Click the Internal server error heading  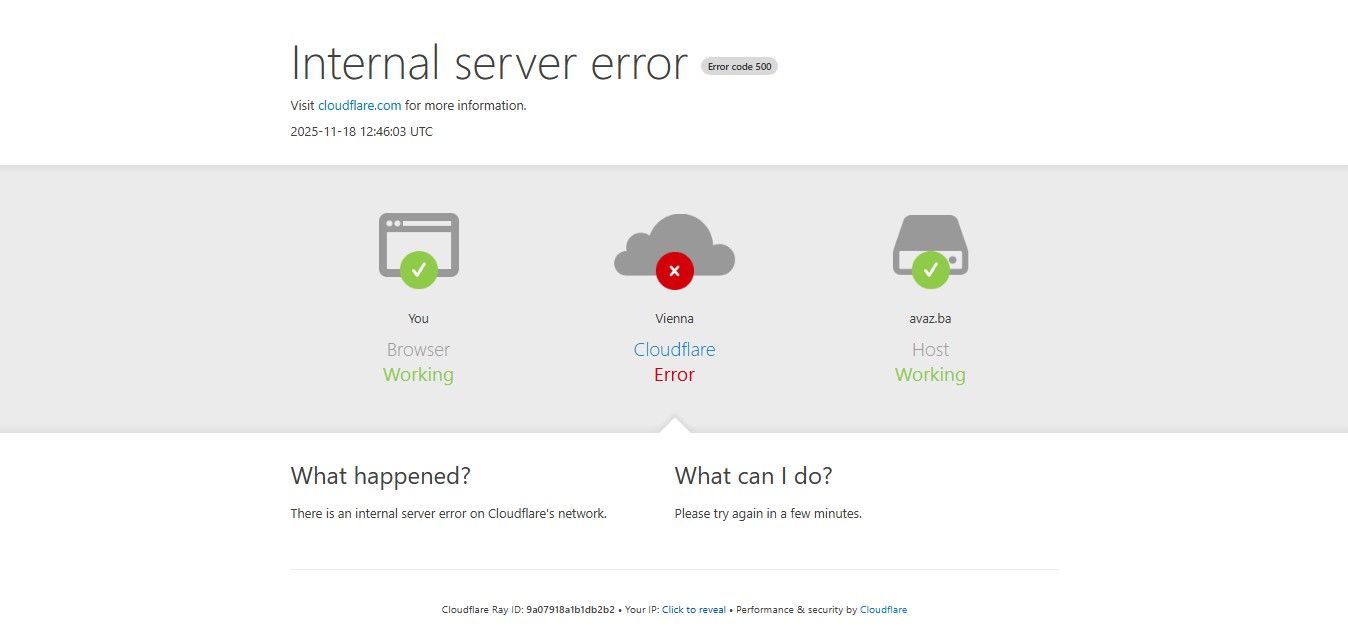click(x=489, y=63)
